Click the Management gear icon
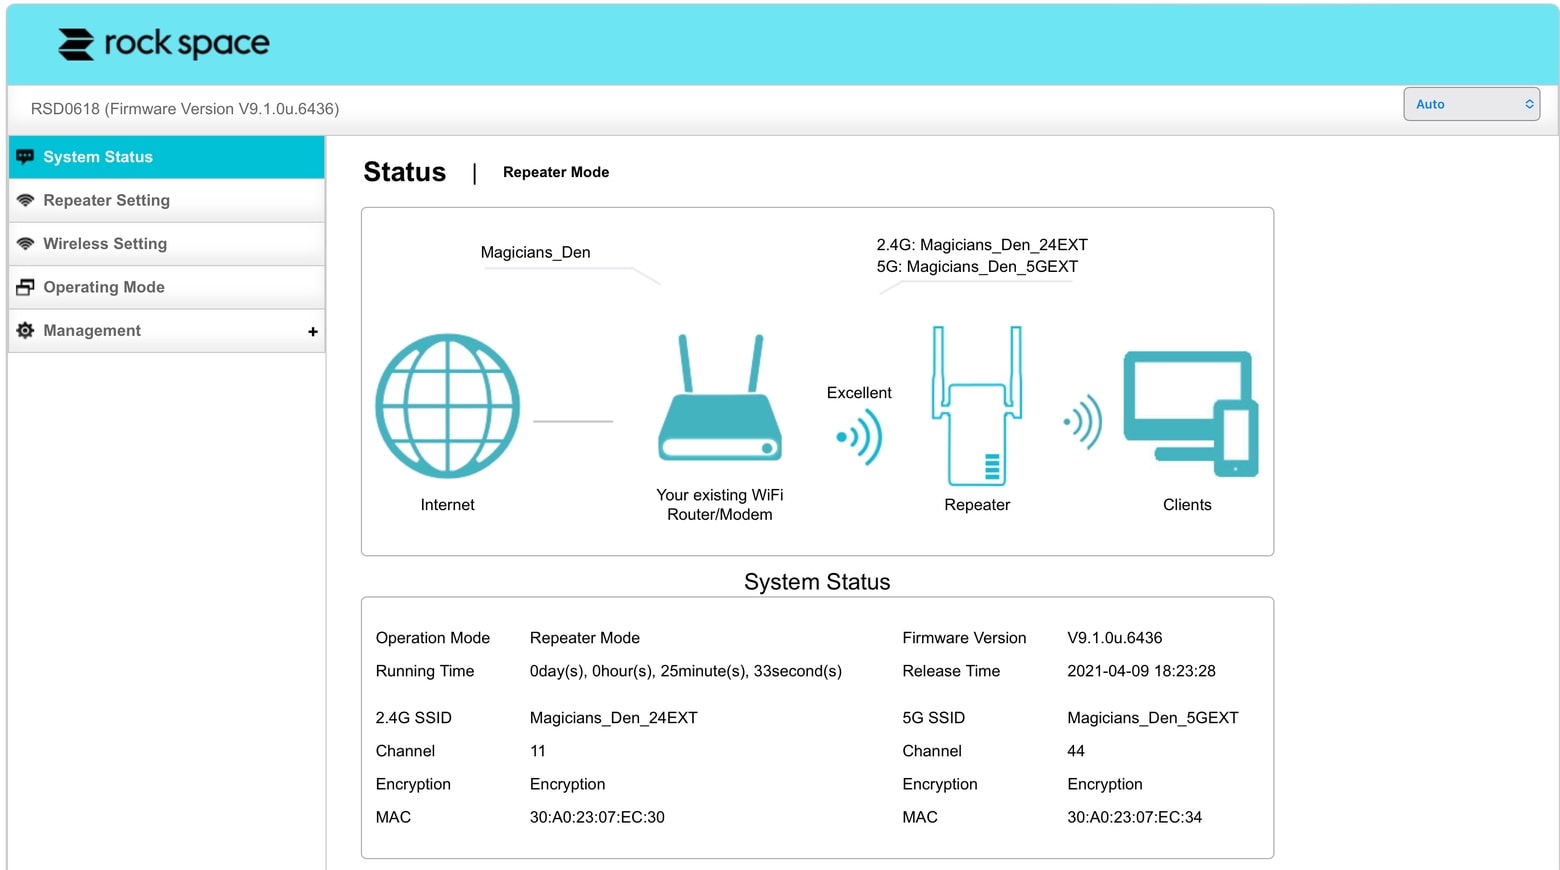 coord(25,330)
